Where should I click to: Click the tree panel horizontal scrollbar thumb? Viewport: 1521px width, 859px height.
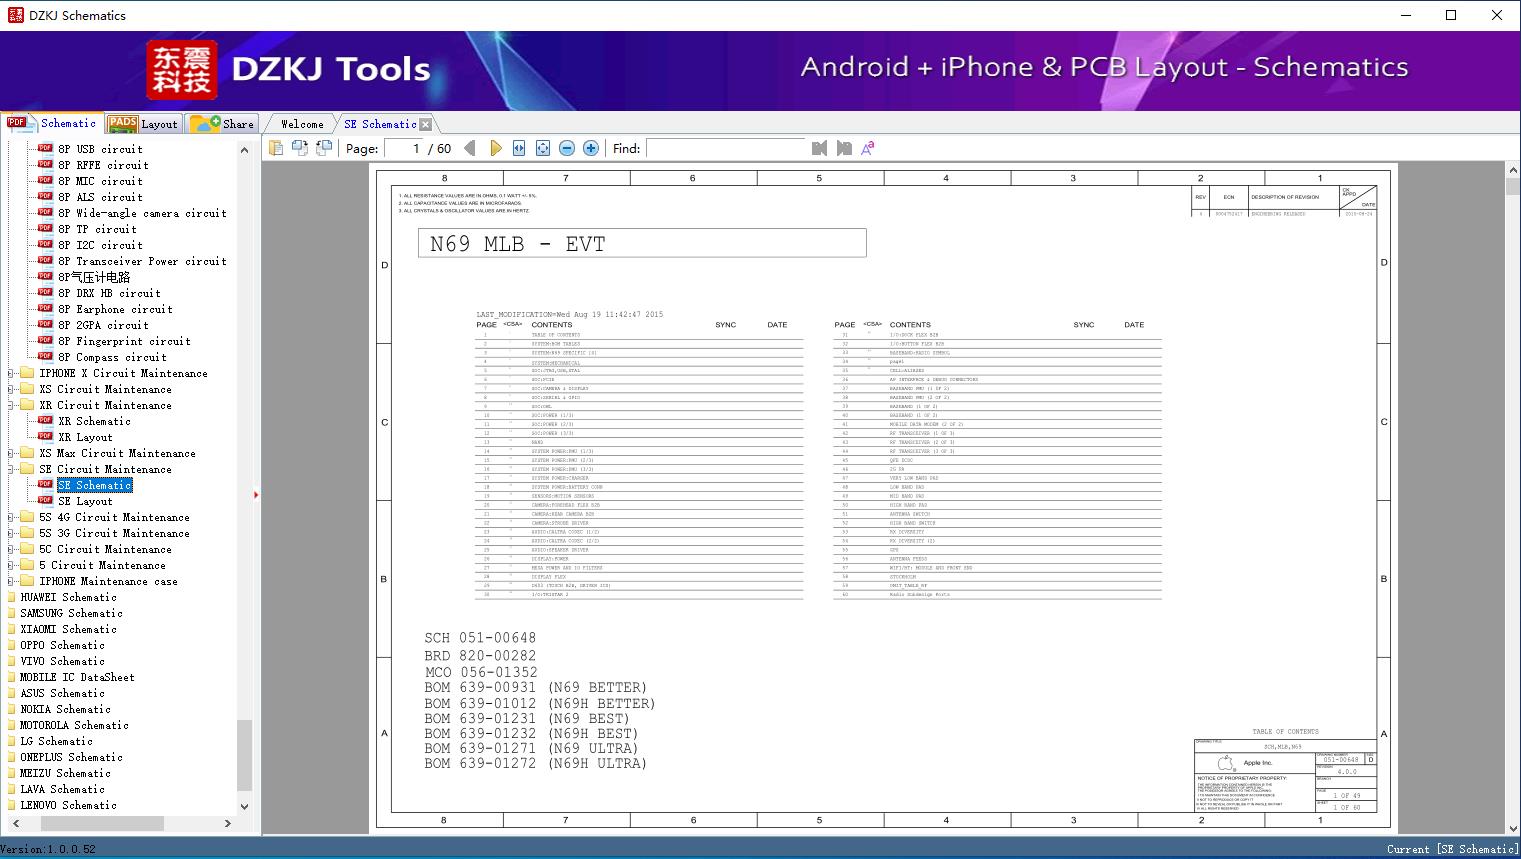(102, 823)
